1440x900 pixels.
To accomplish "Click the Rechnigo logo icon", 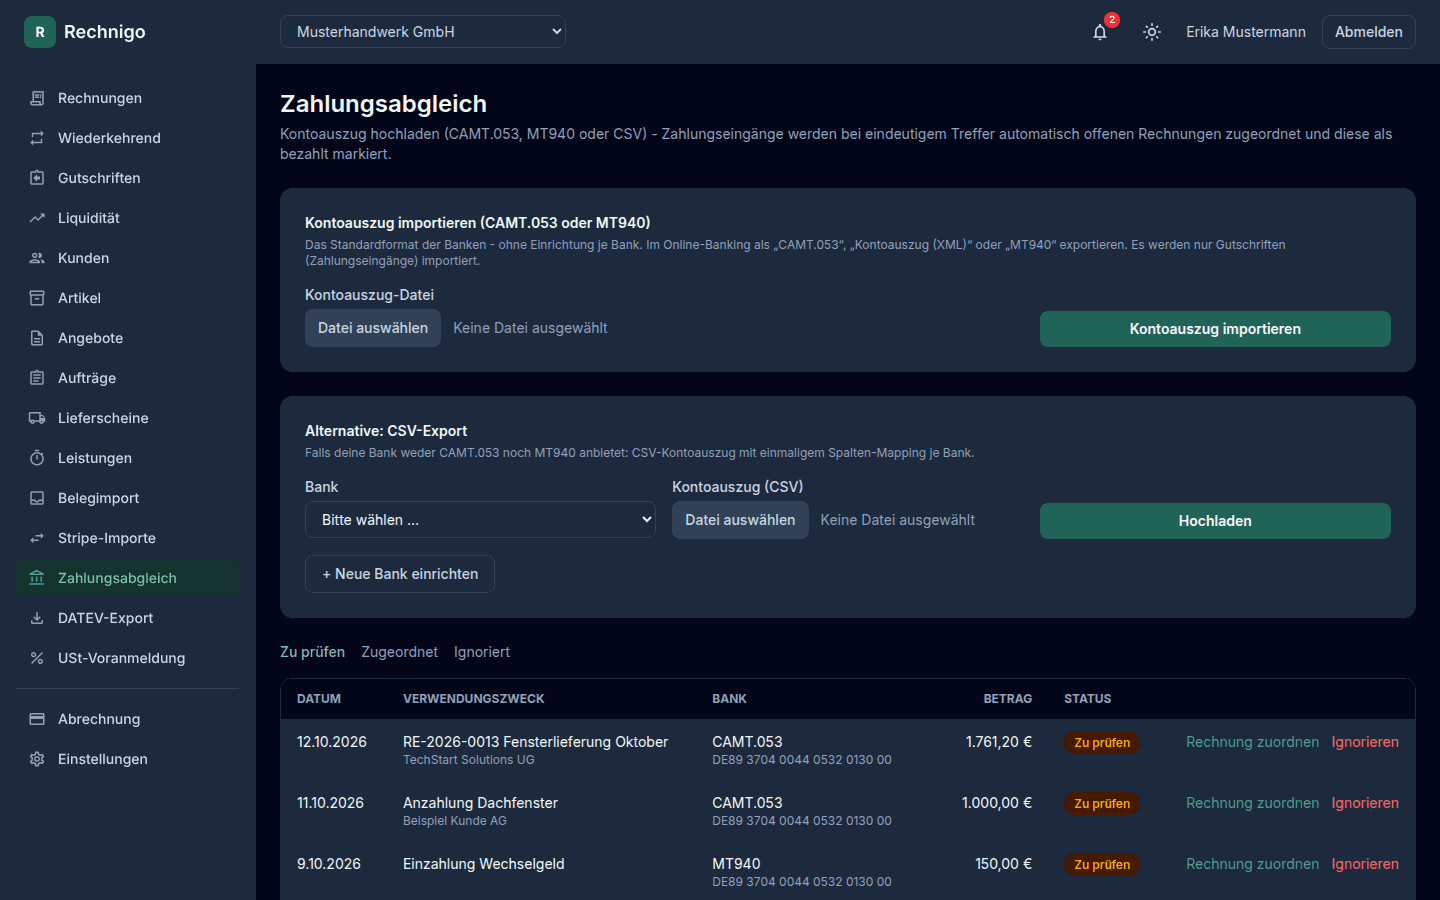I will [x=40, y=32].
